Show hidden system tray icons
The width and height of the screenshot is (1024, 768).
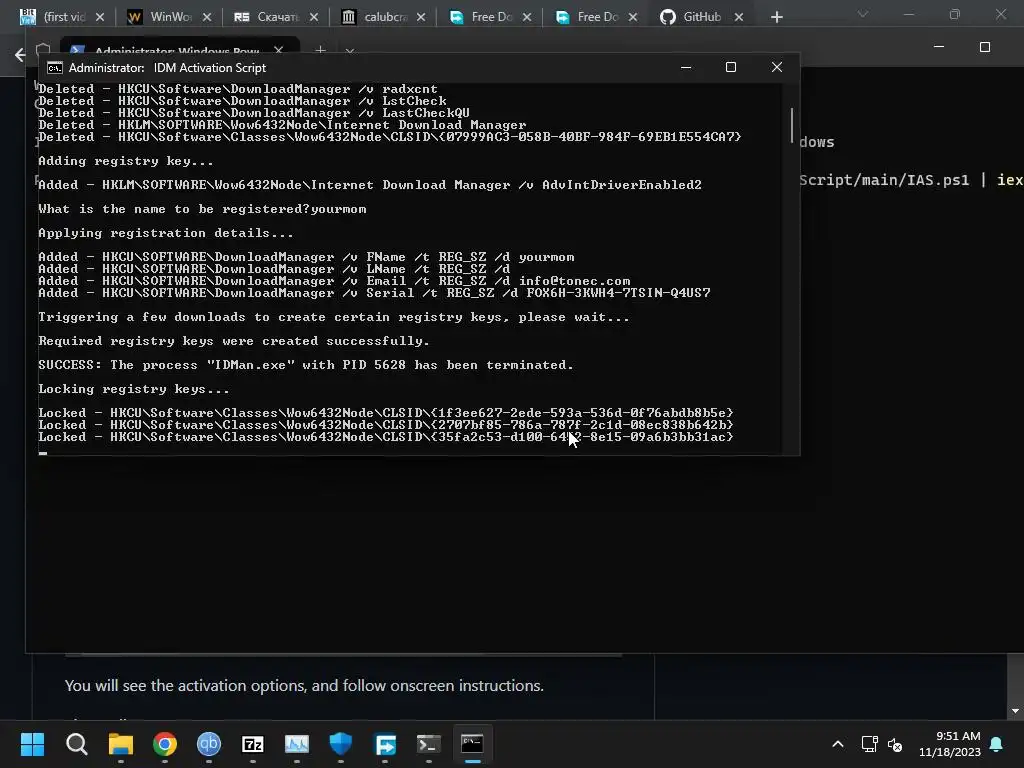(x=838, y=744)
